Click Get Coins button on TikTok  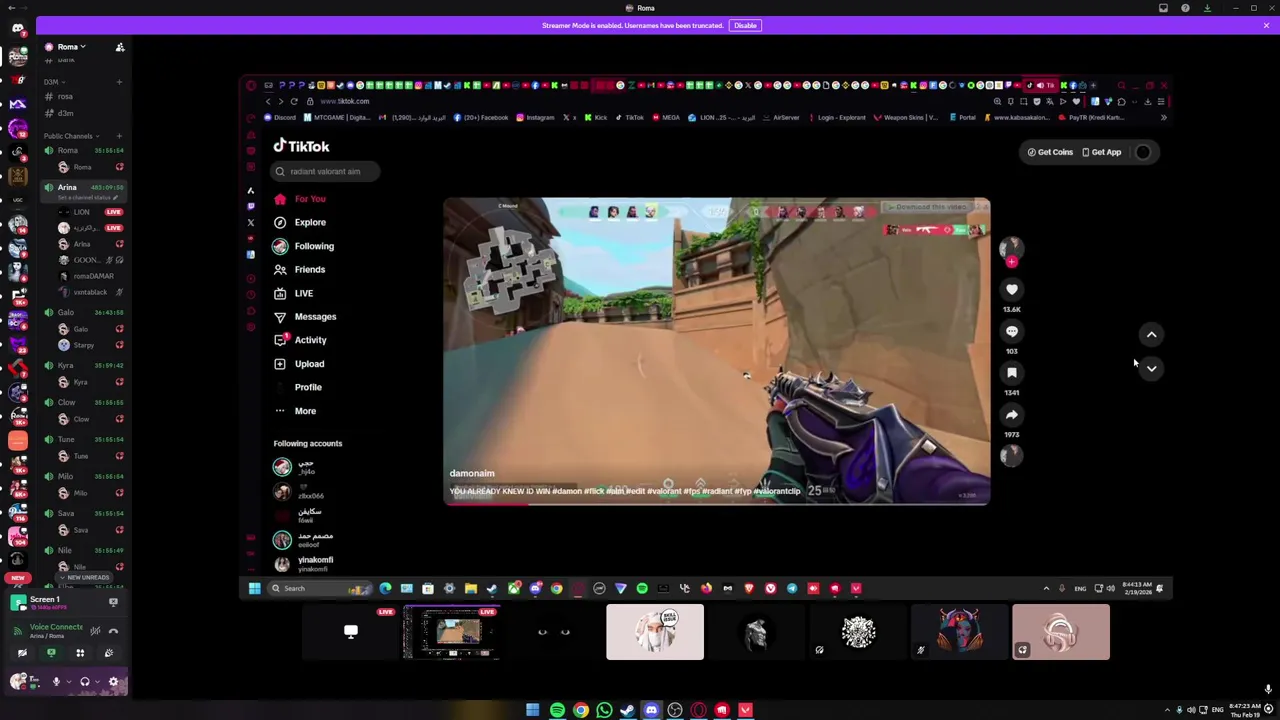point(1050,152)
